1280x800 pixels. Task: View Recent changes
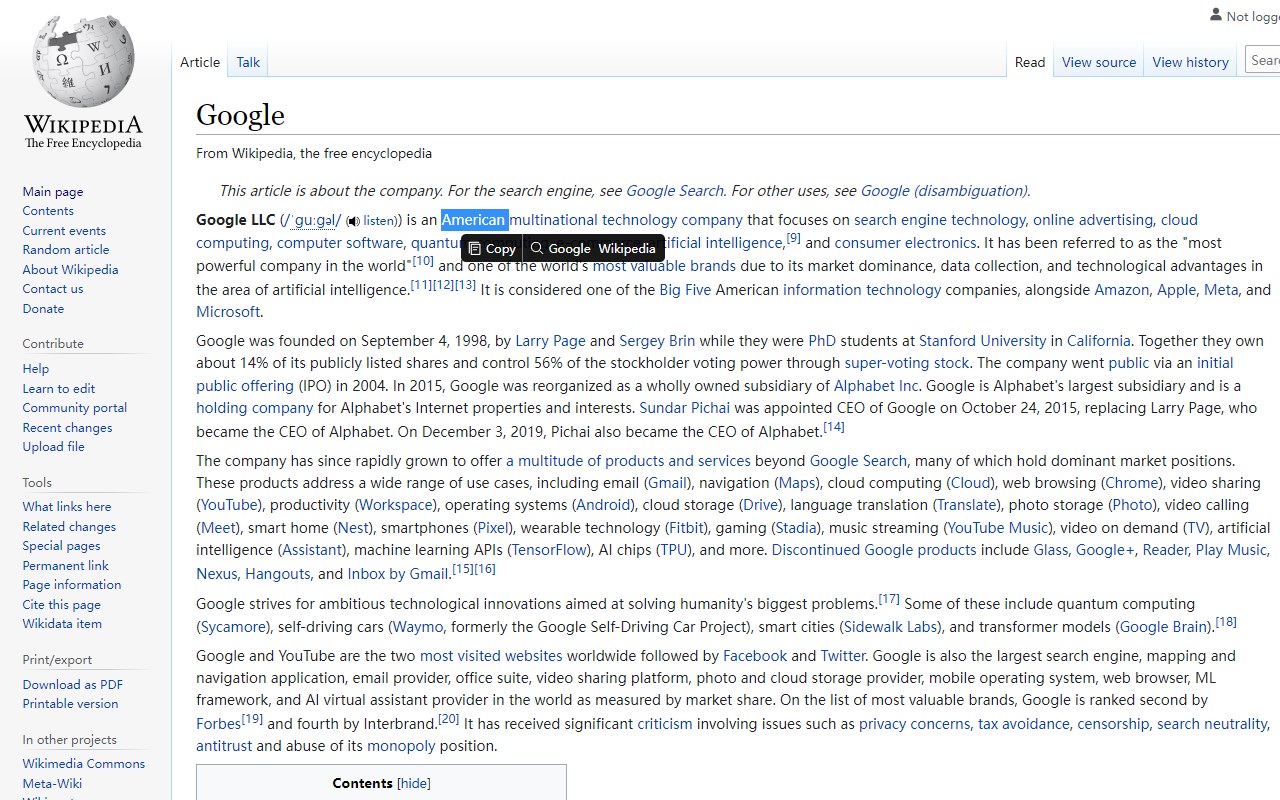pos(67,428)
